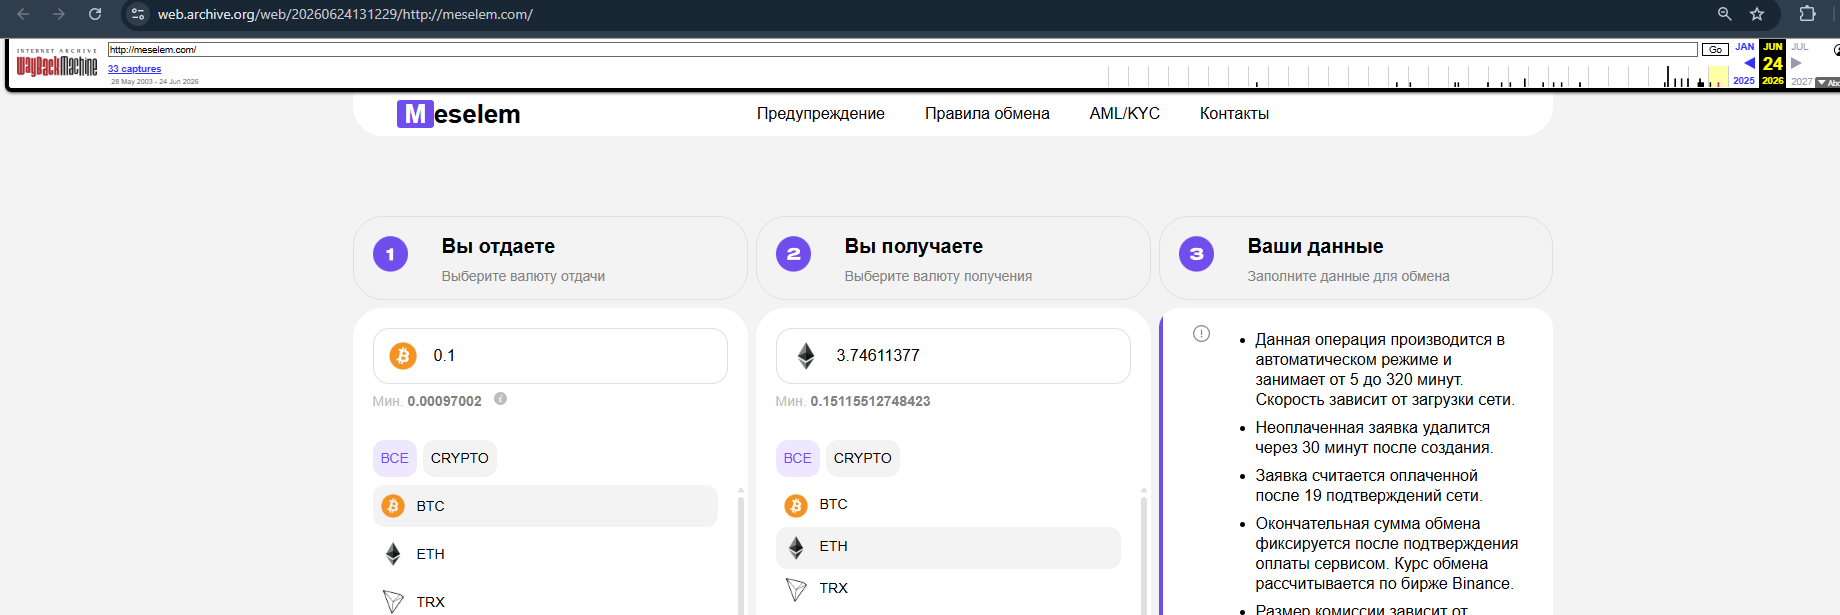
Task: Open the AML/KYC page
Action: (1125, 114)
